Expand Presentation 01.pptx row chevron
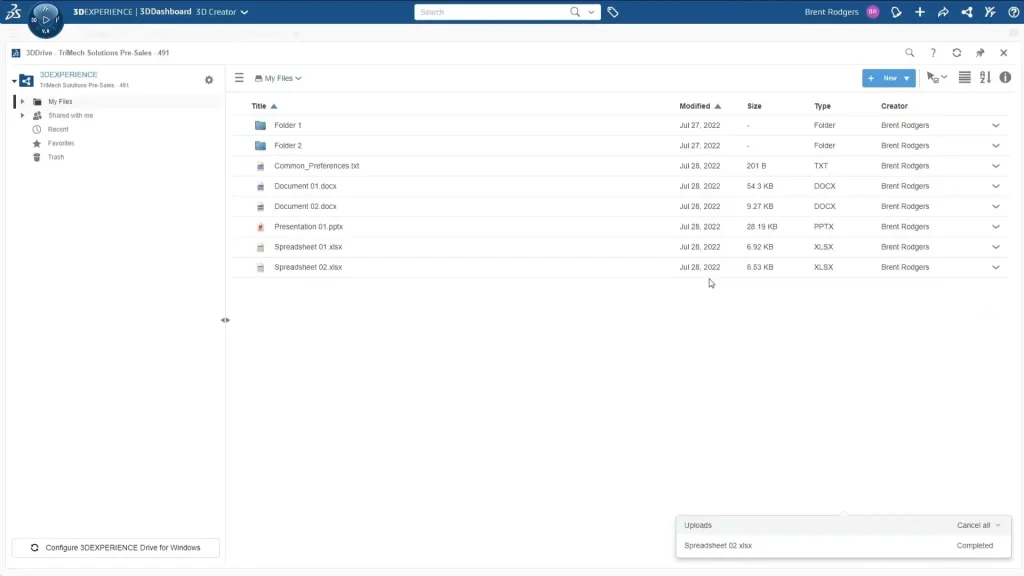This screenshot has height=576, width=1024. 995,227
